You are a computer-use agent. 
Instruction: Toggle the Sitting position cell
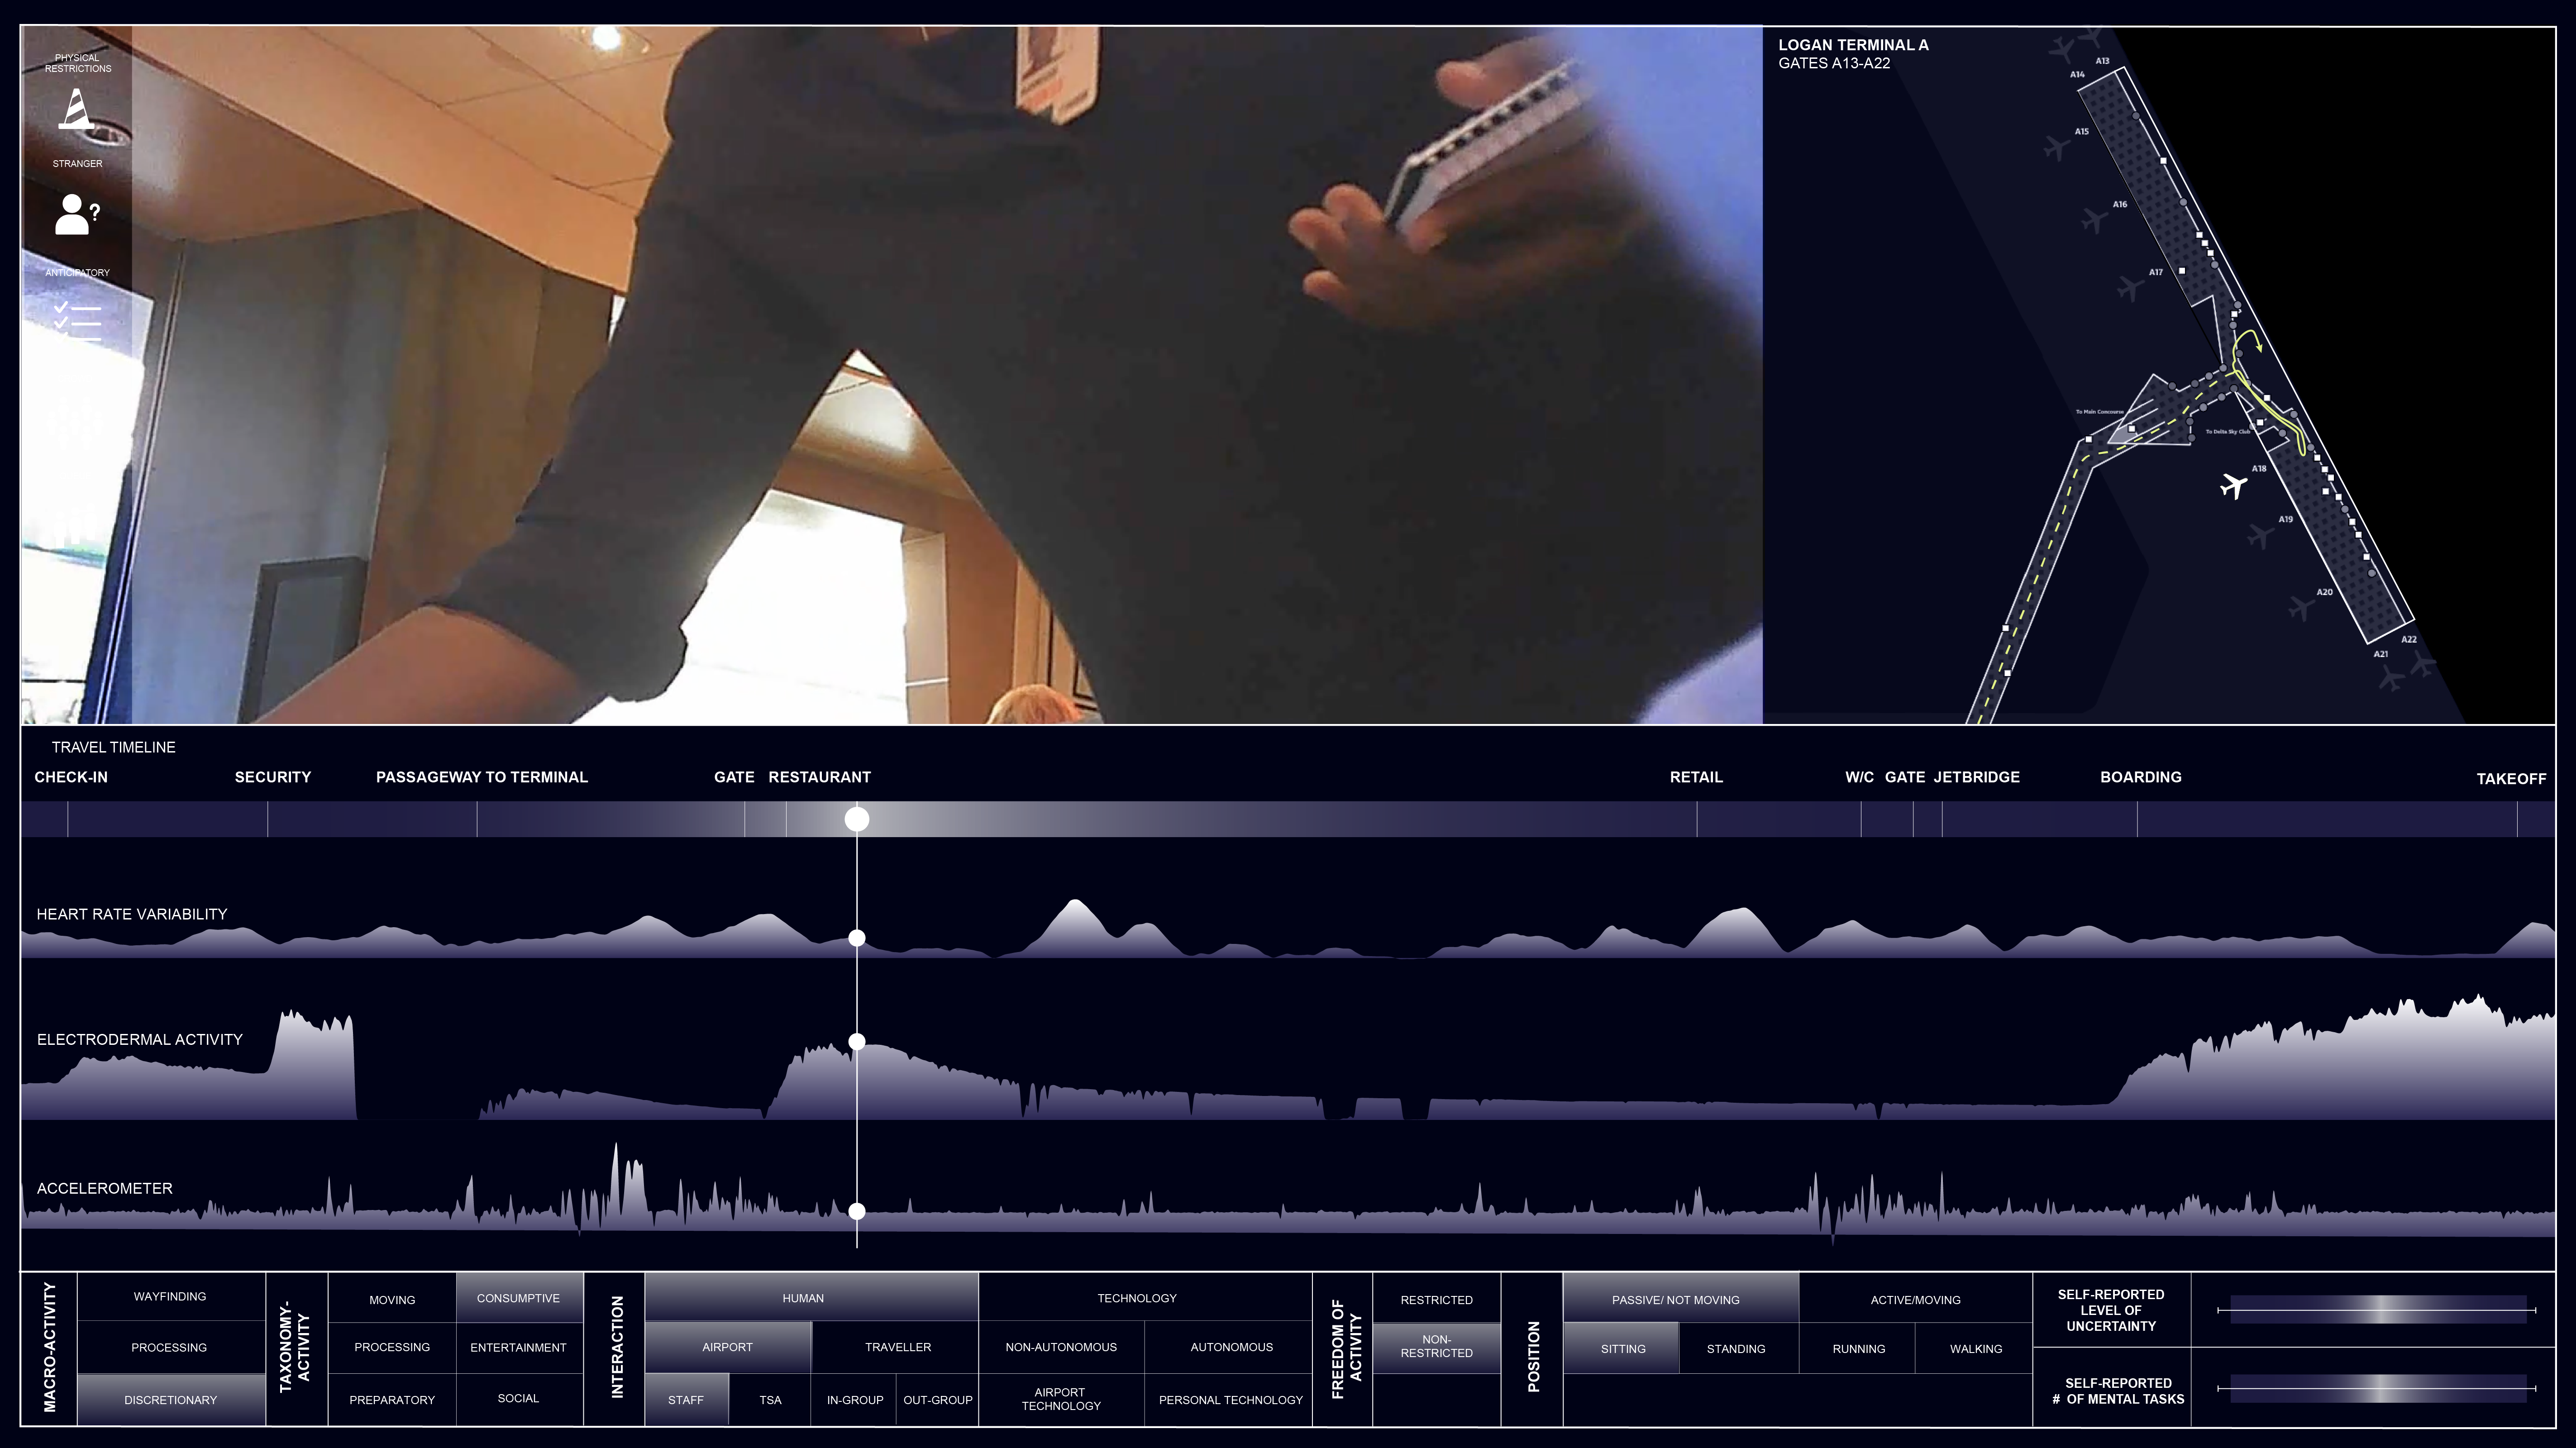[1622, 1349]
